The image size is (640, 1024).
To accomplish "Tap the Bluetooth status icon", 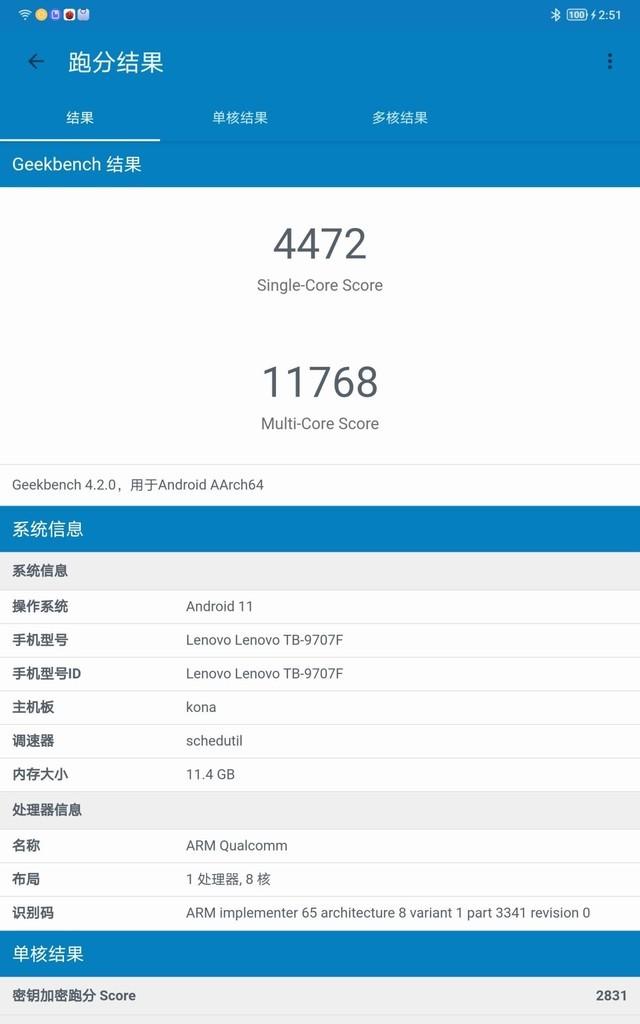I will pos(555,14).
